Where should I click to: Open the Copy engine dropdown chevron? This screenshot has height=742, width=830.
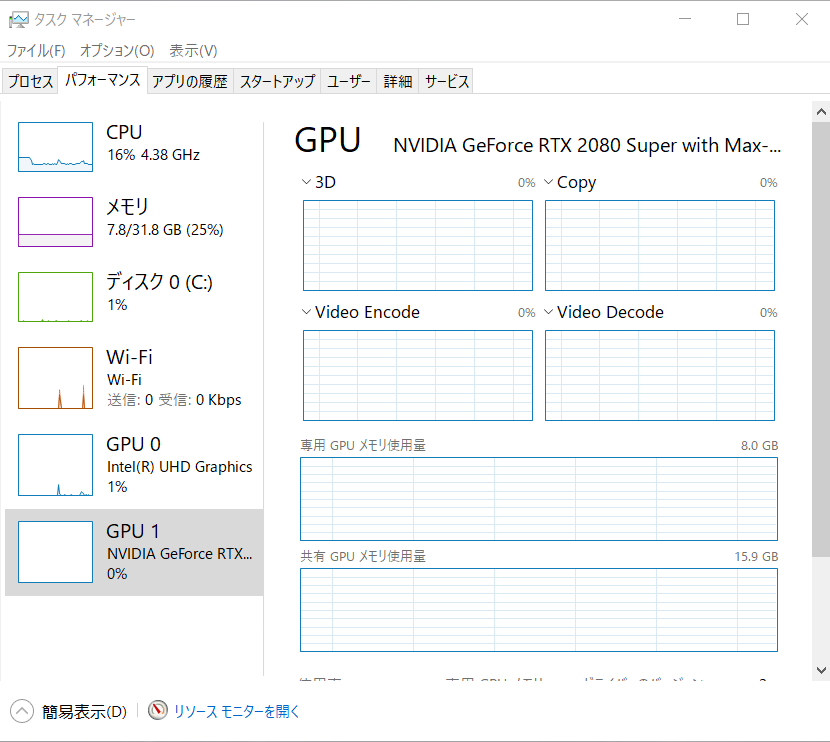point(548,182)
